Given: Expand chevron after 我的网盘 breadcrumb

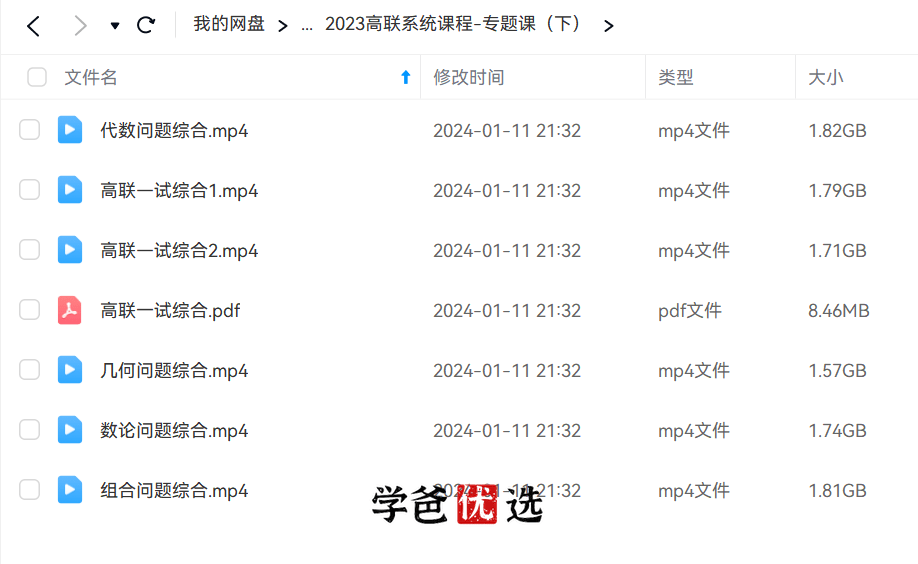Looking at the screenshot, I should [283, 26].
